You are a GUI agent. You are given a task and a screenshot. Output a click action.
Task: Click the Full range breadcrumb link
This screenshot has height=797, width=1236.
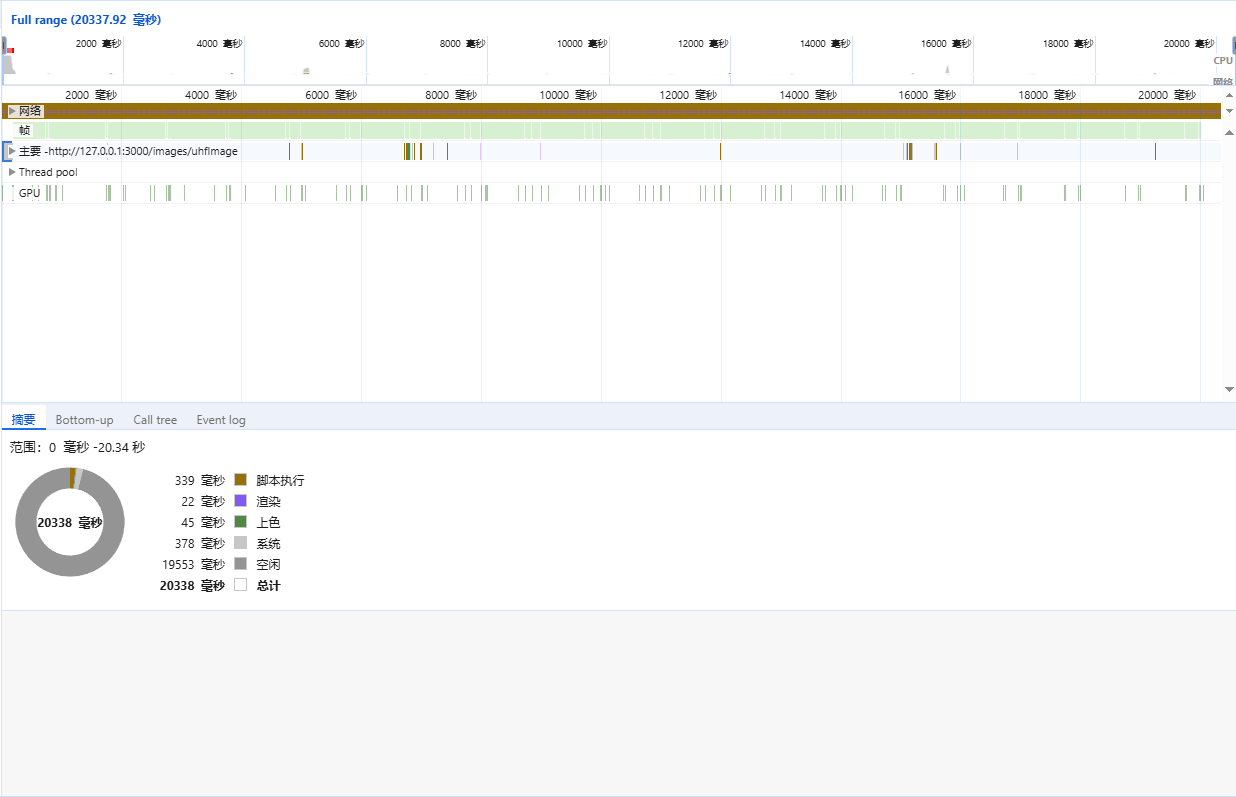[x=86, y=20]
